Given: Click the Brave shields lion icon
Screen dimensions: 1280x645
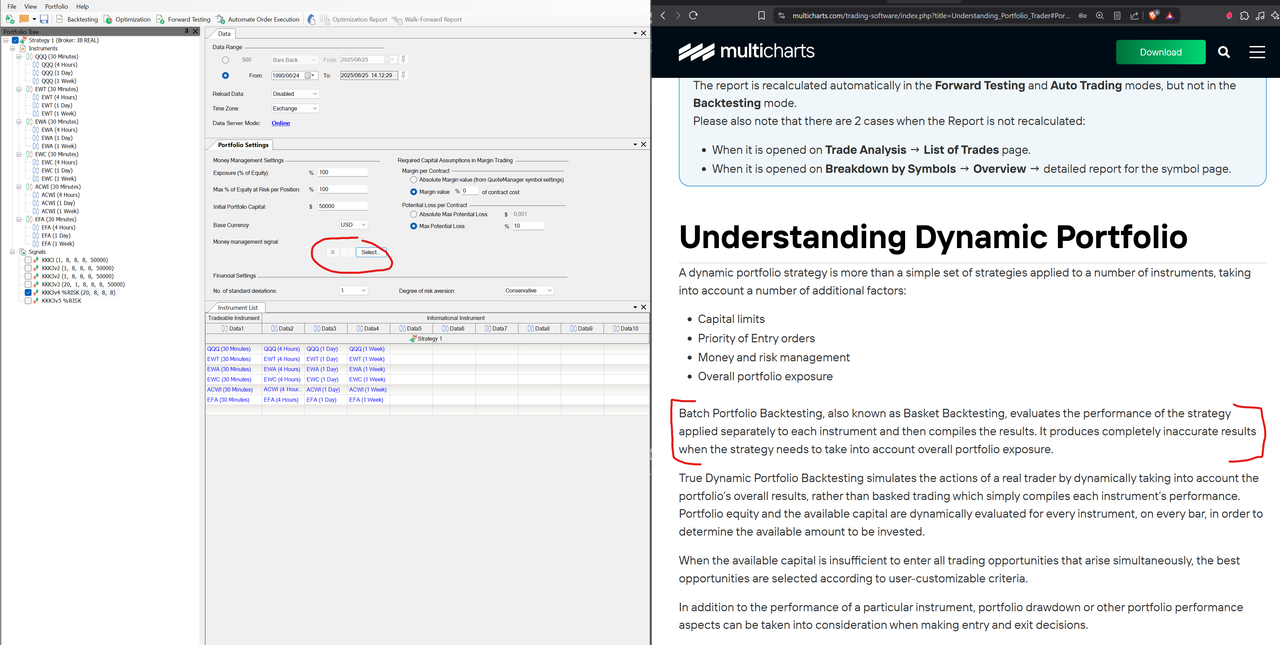Looking at the screenshot, I should coord(1152,15).
